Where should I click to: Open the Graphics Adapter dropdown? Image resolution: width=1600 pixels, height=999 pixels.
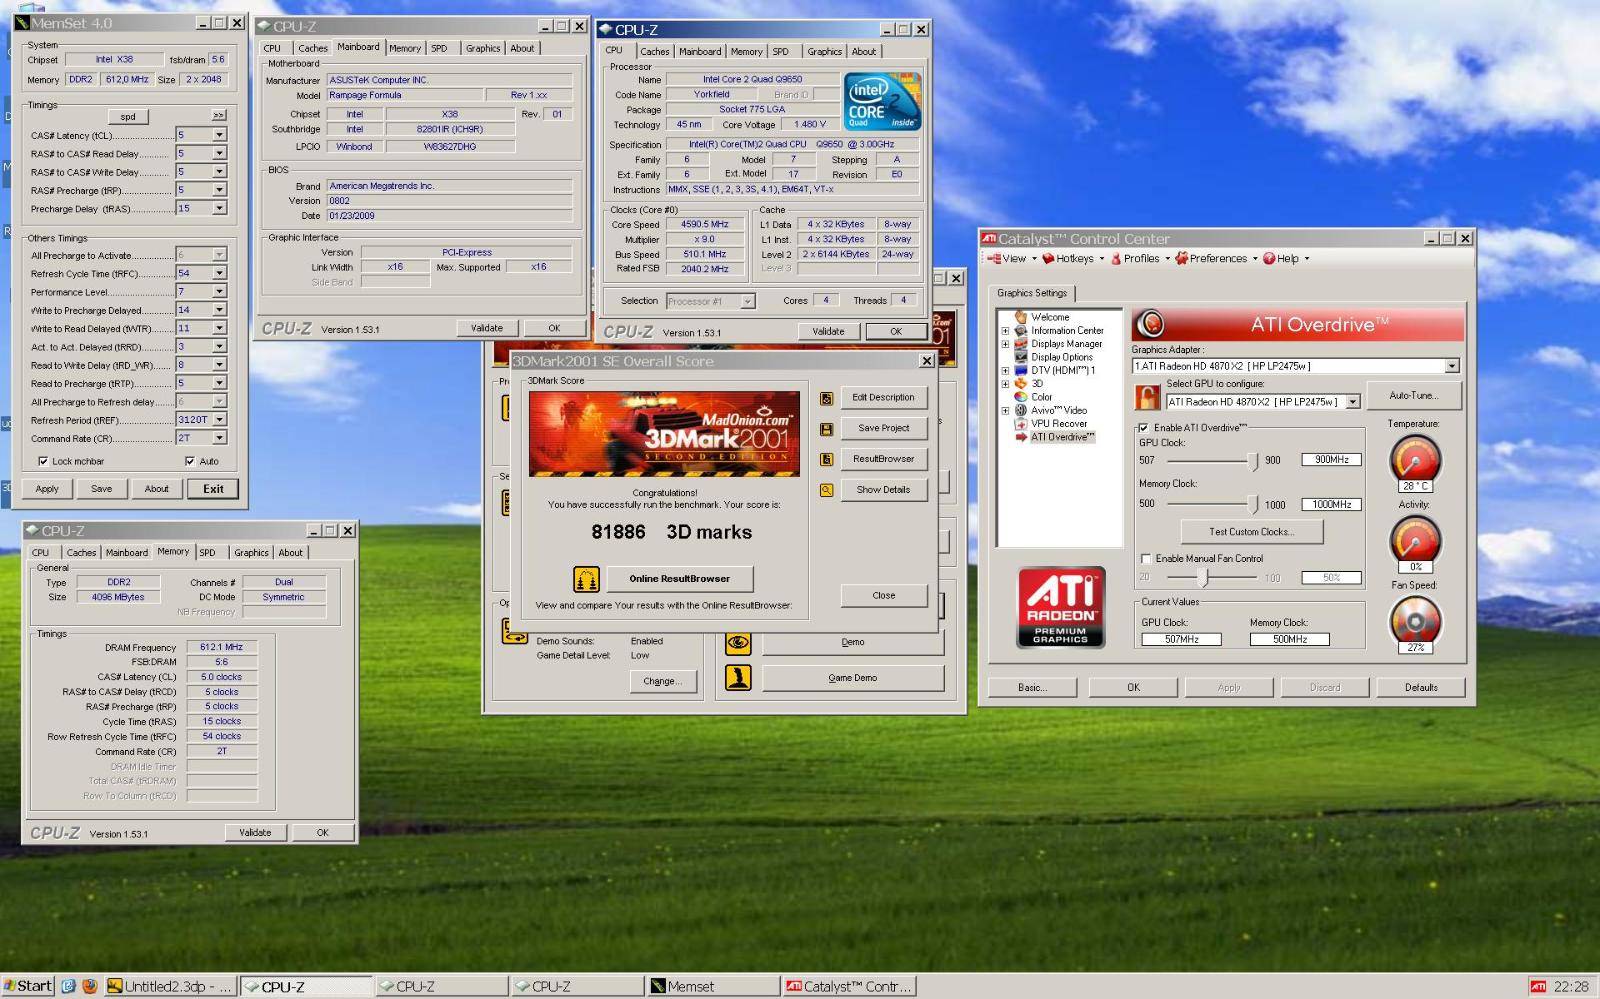[1452, 366]
